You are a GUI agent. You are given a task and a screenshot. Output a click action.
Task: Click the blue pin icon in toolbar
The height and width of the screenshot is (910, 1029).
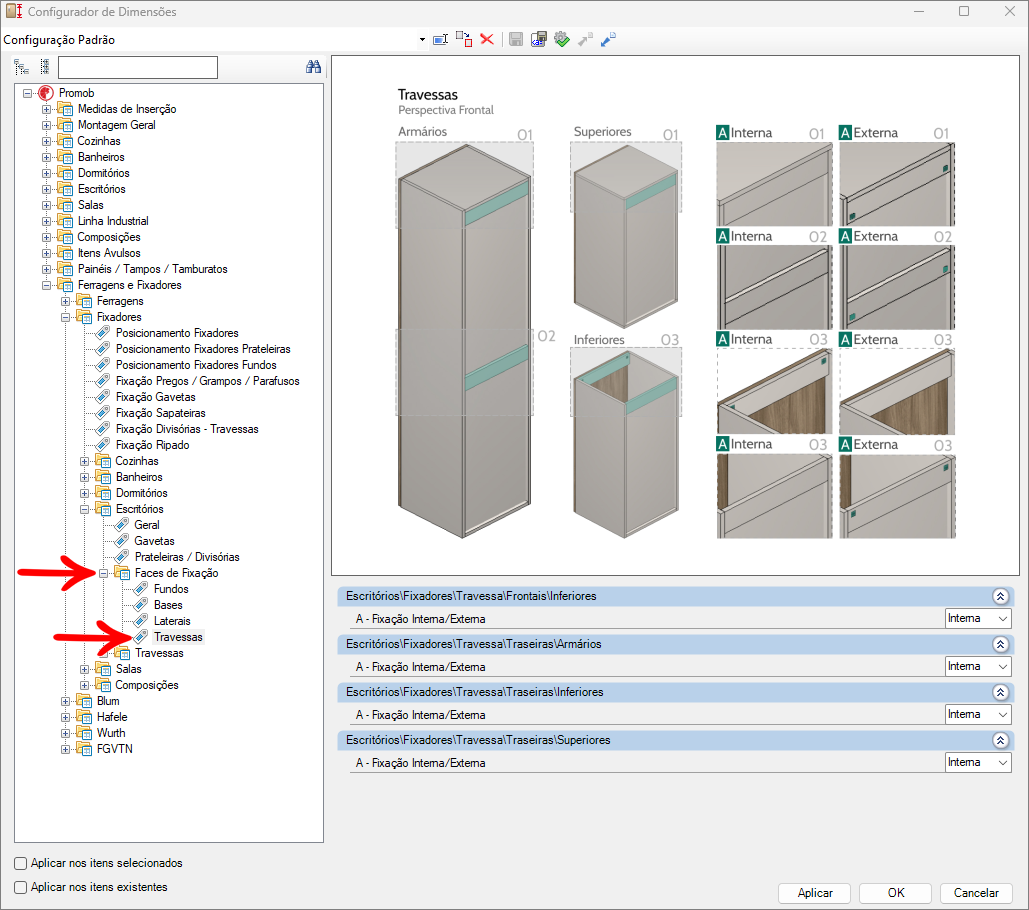608,39
